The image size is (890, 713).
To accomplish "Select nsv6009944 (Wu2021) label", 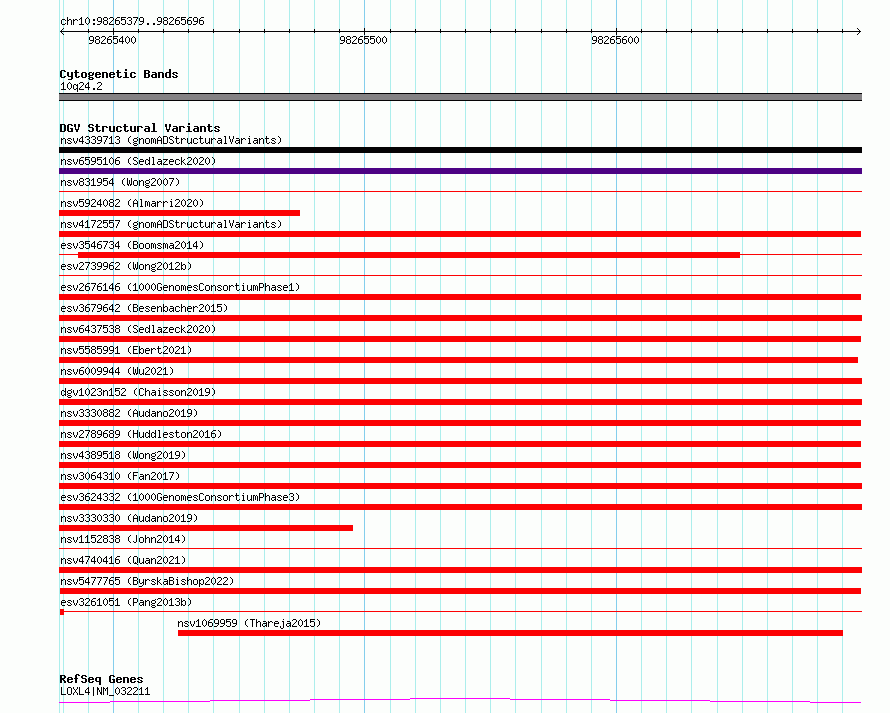I will (x=117, y=371).
